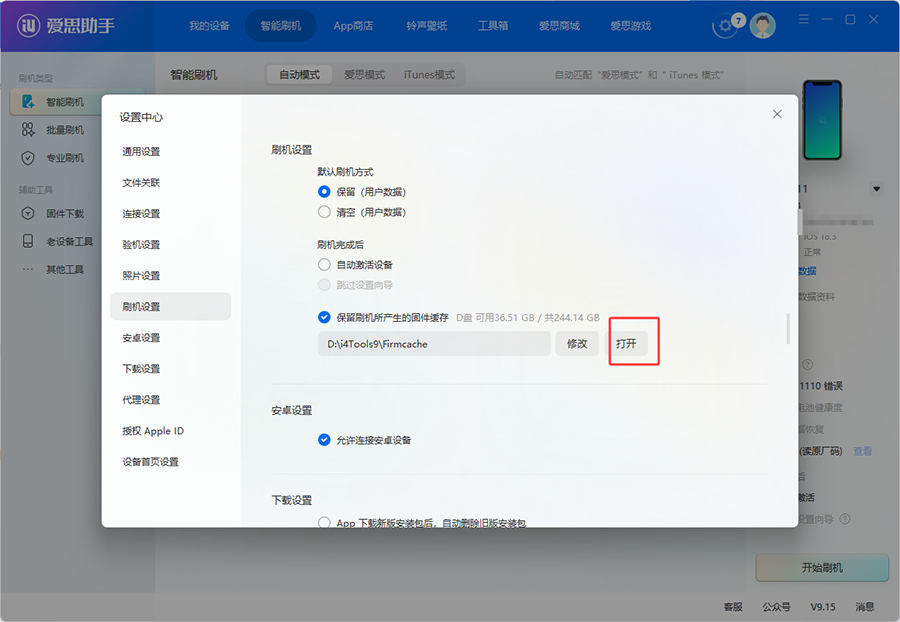Open 铃声壁纸 top tab
Screen dimensions: 900x622
tap(426, 26)
